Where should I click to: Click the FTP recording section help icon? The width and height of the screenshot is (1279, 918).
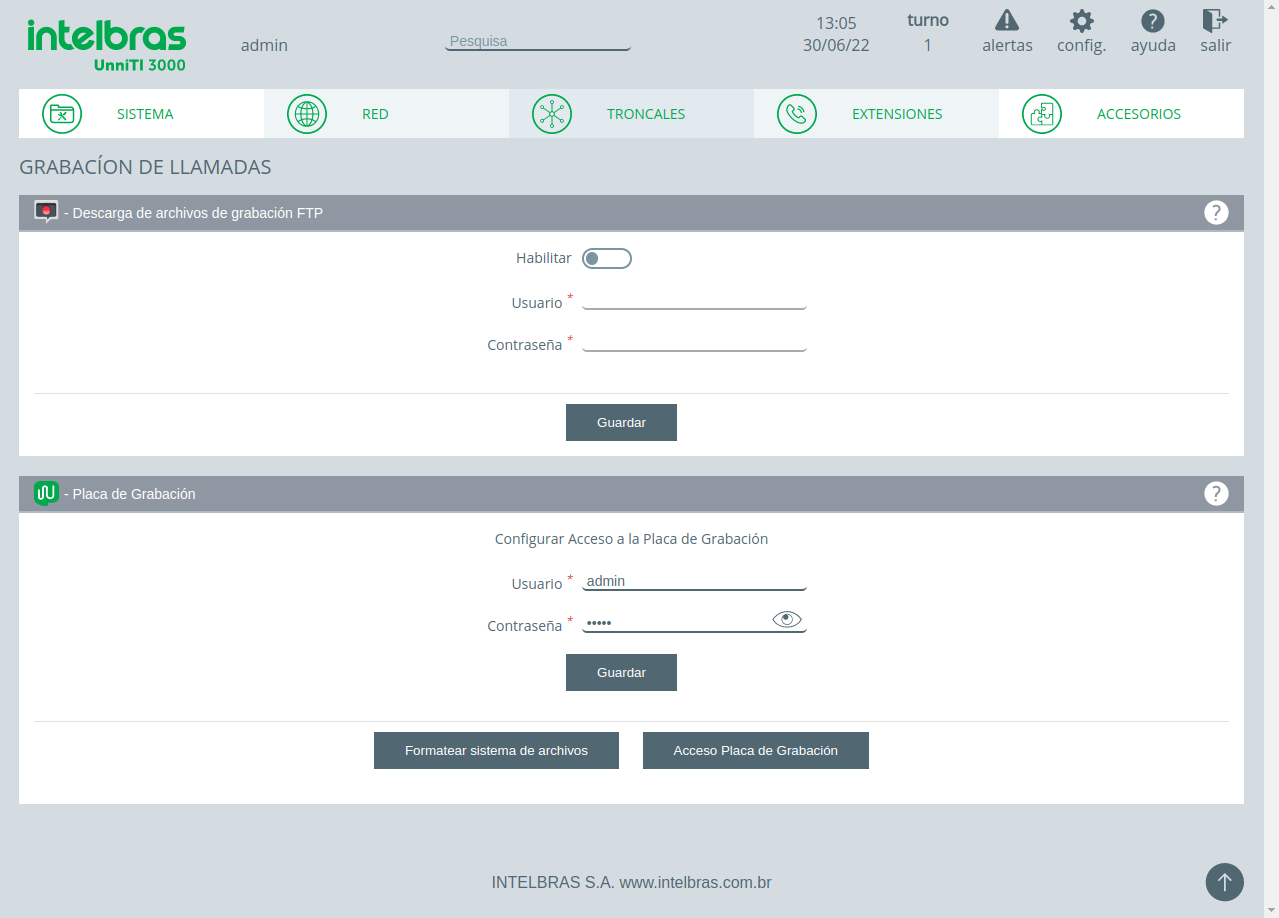click(1216, 212)
